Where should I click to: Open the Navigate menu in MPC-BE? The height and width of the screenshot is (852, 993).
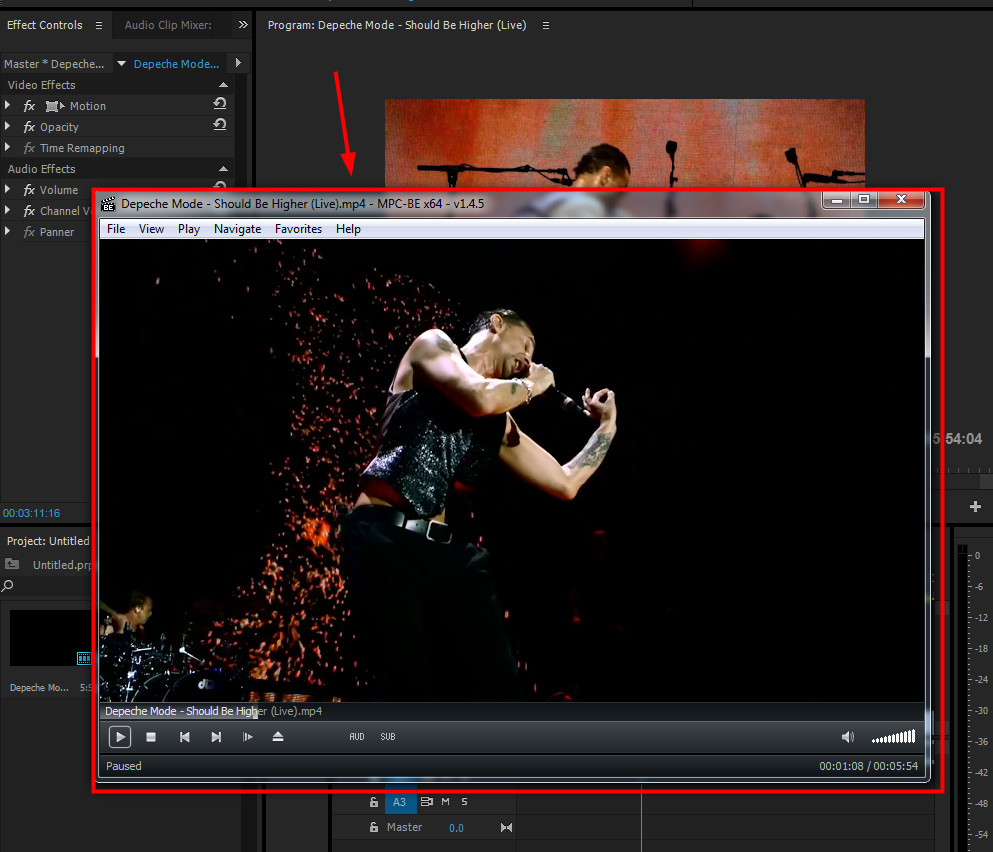pos(237,229)
